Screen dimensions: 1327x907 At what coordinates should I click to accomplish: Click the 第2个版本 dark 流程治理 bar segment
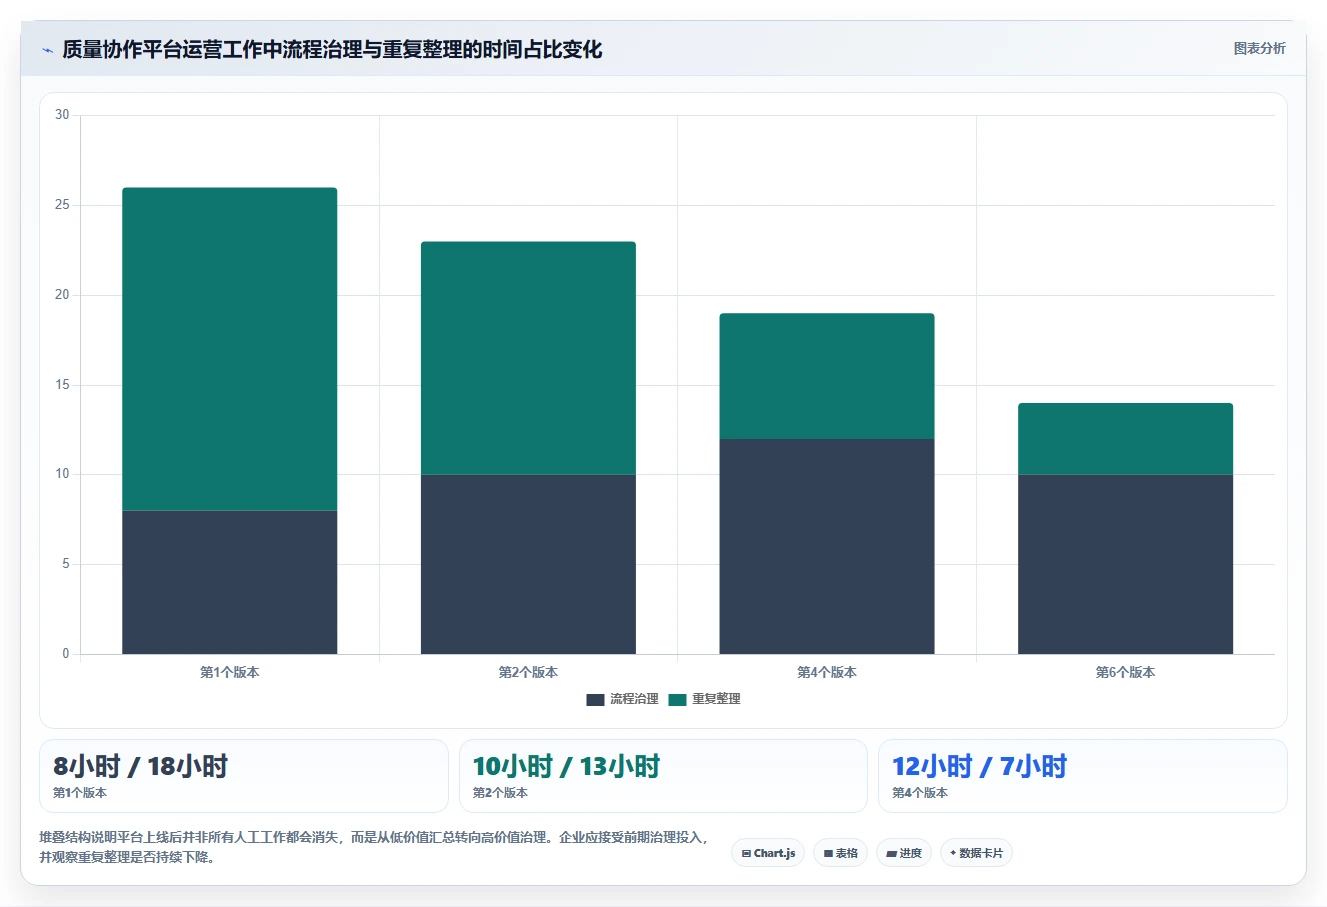pyautogui.click(x=528, y=564)
